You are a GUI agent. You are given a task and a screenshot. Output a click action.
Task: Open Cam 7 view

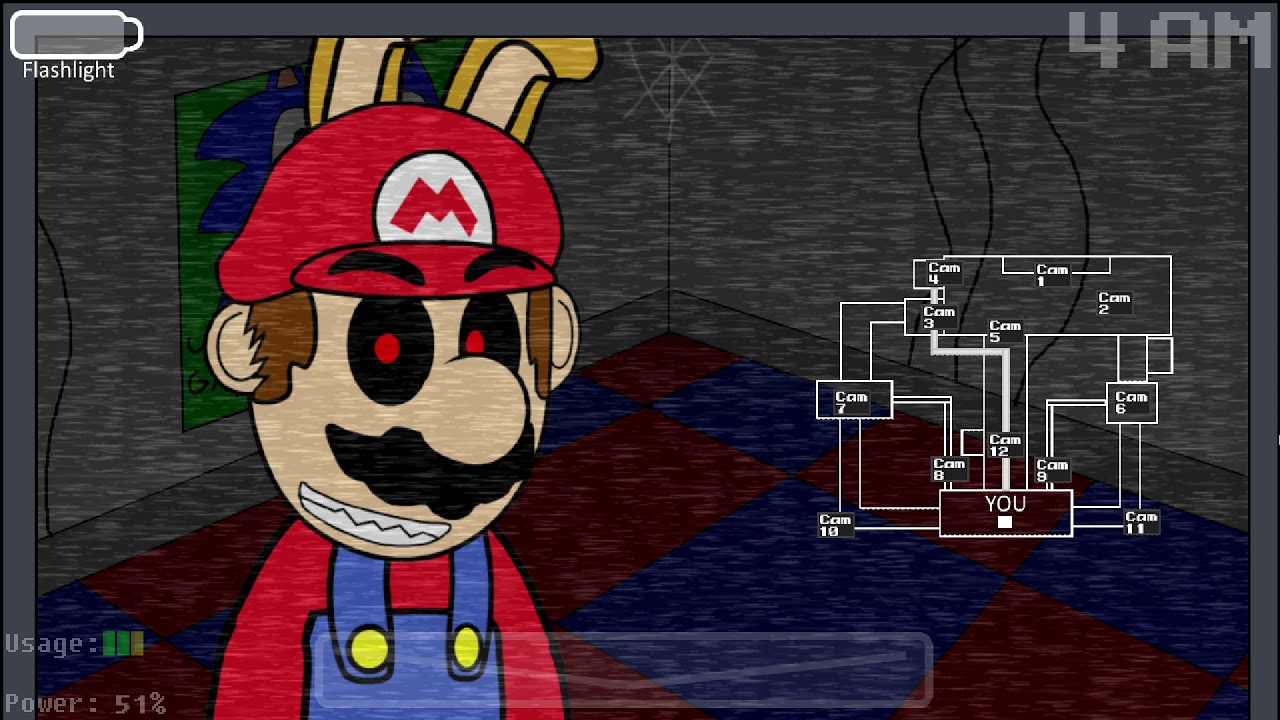coord(851,402)
